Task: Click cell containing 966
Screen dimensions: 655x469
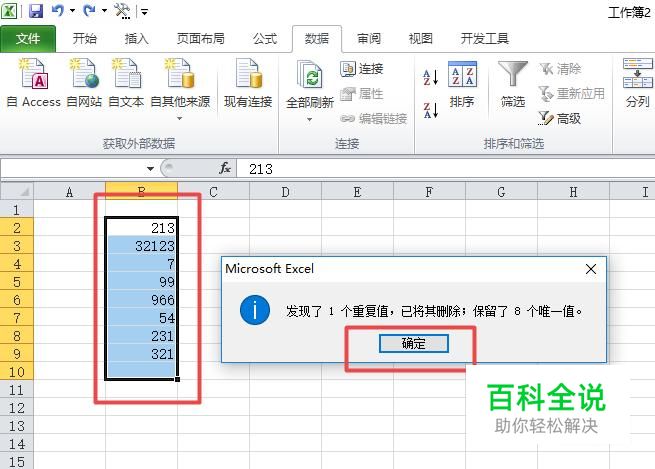Action: tap(142, 299)
